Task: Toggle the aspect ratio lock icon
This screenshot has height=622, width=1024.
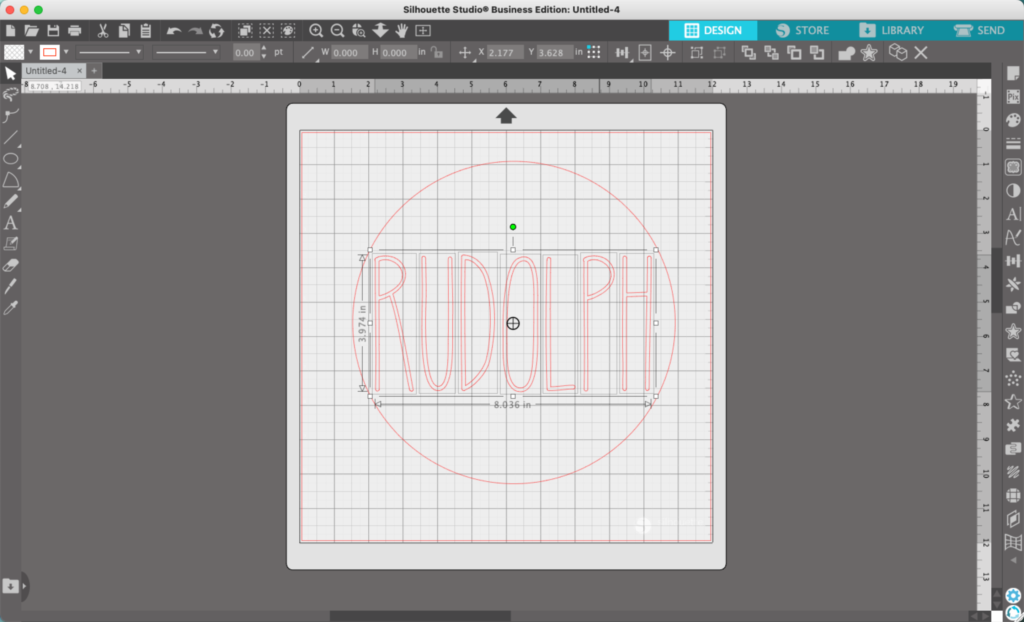Action: click(437, 52)
